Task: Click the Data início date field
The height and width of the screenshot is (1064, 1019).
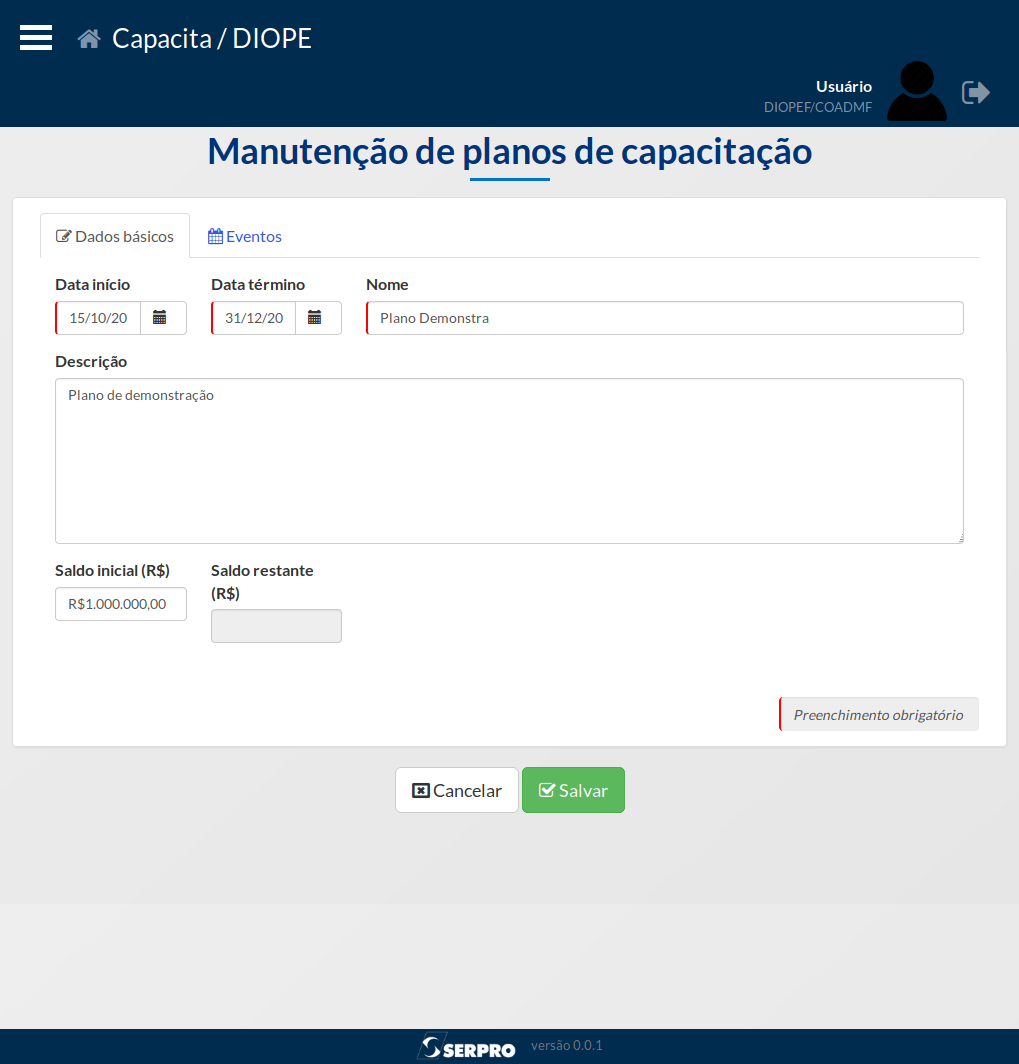Action: pyautogui.click(x=97, y=317)
